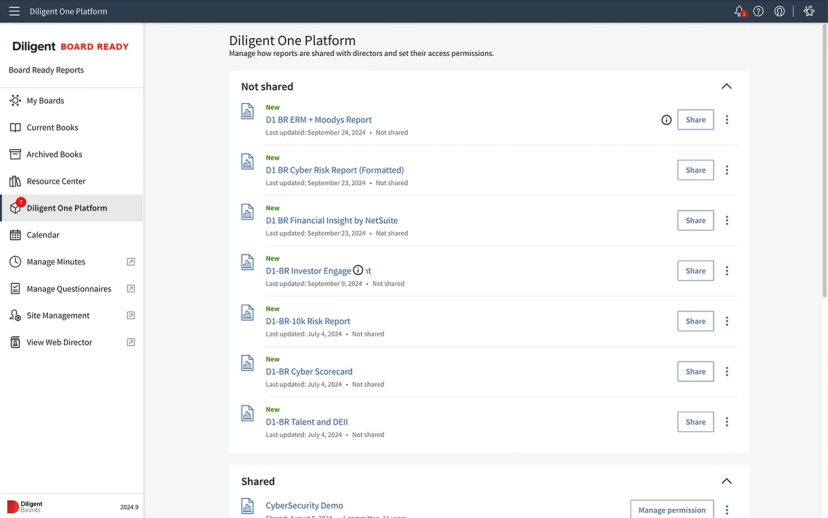Share the D1 BR Cyber Risk Report
This screenshot has height=518, width=828.
pos(695,170)
